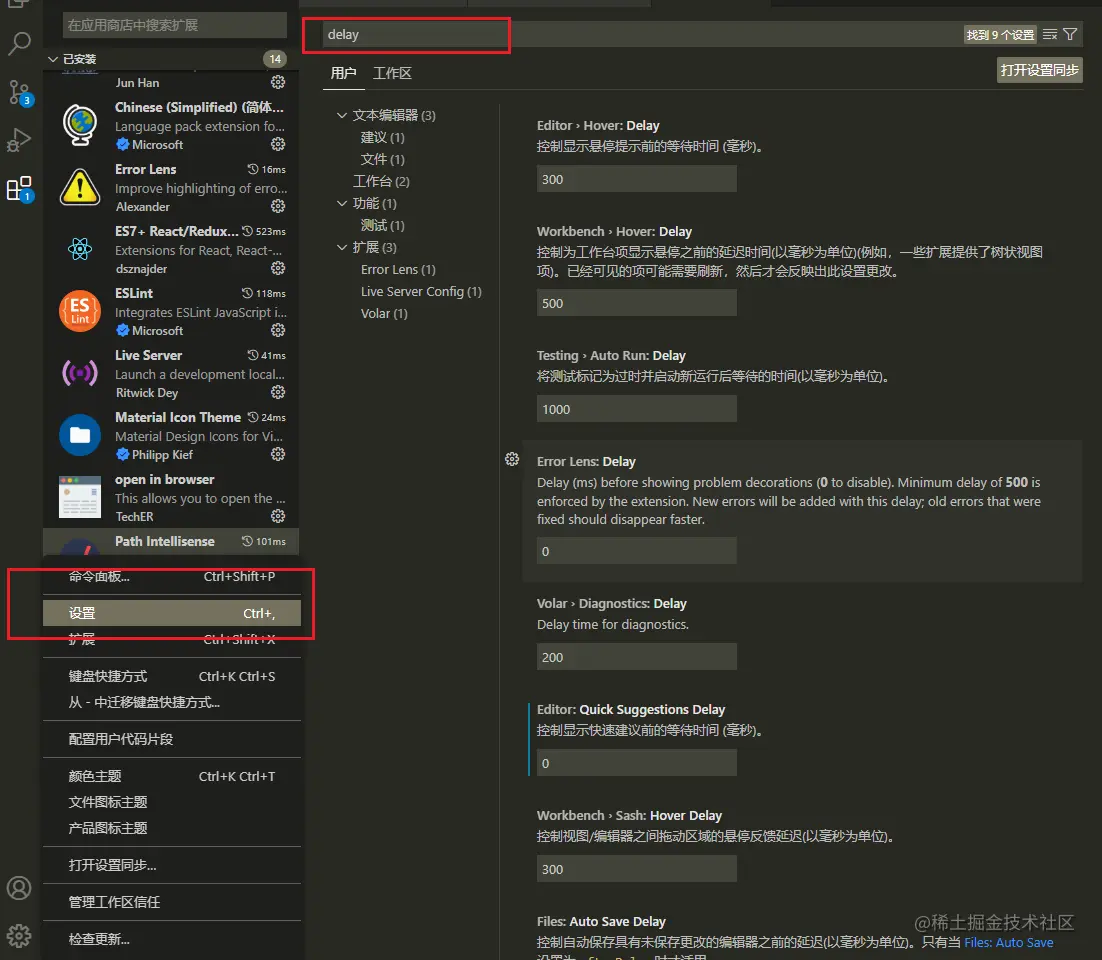Click the clear settings search icon
1102x960 pixels.
1050,34
